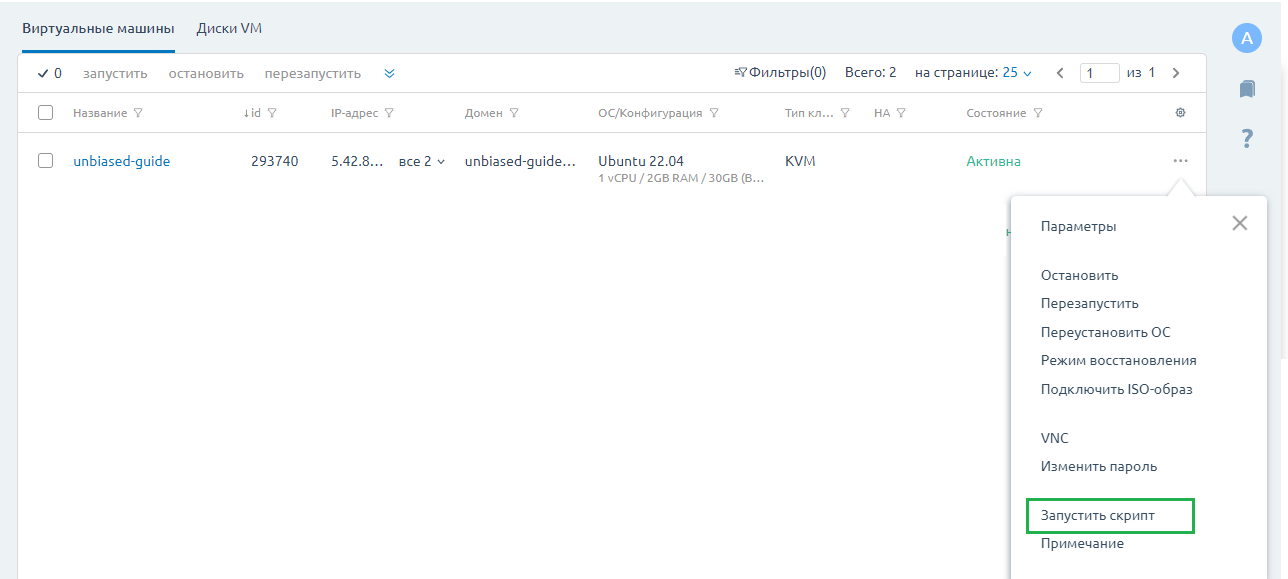Image resolution: width=1288 pixels, height=579 pixels.
Task: Click the user avatar icon
Action: click(1246, 39)
